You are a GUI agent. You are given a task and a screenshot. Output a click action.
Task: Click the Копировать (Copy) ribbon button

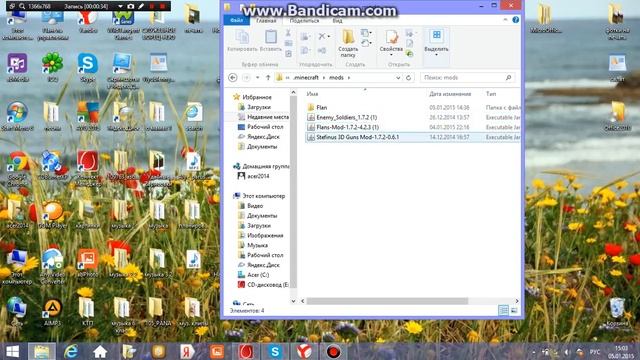click(x=242, y=41)
